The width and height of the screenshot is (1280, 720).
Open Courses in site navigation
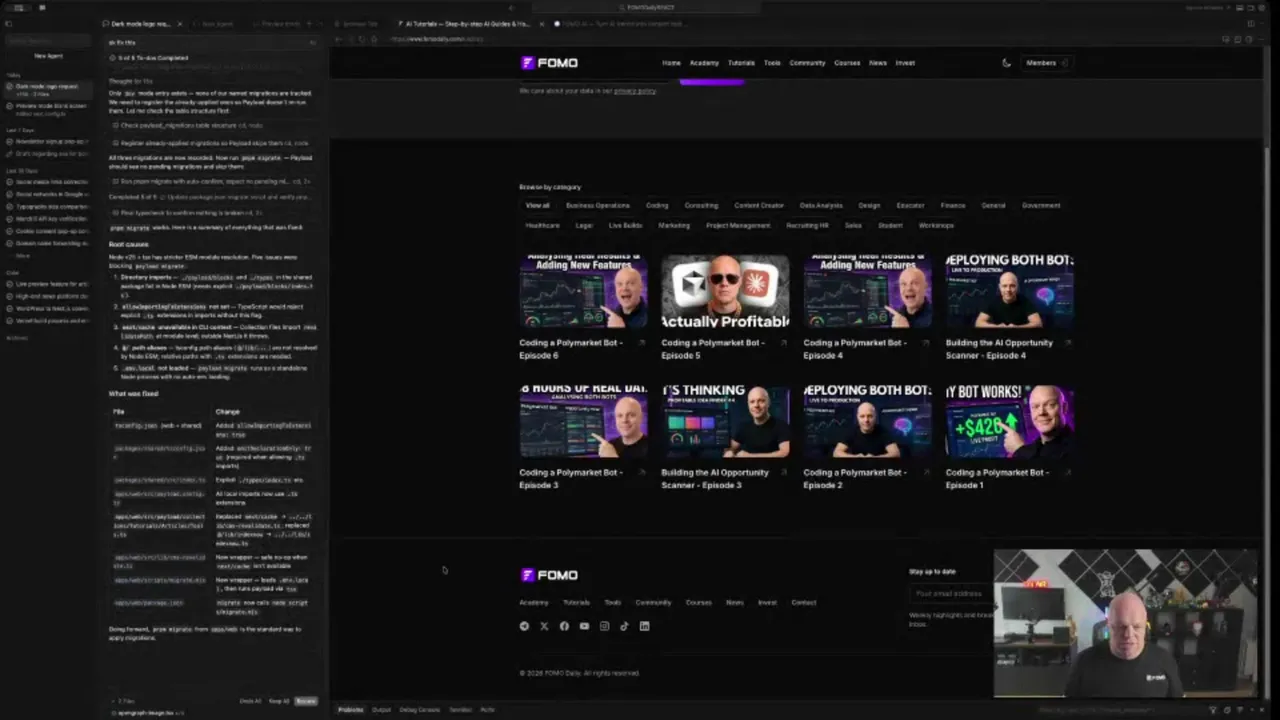click(847, 63)
